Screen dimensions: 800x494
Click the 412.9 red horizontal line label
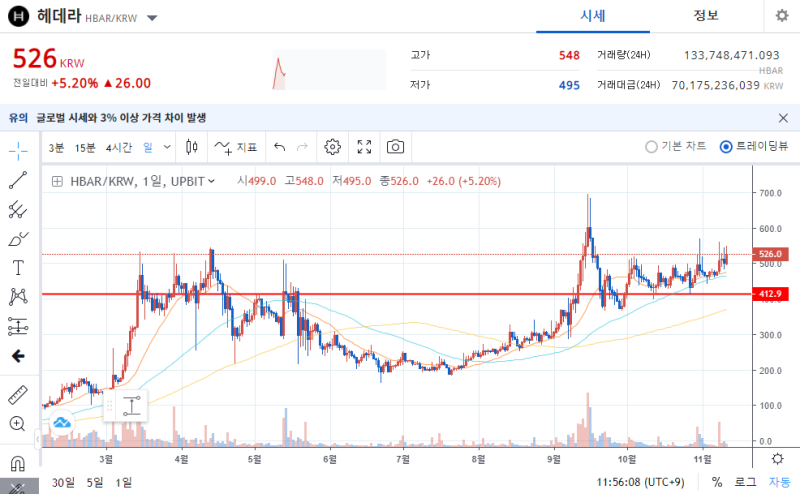point(770,293)
